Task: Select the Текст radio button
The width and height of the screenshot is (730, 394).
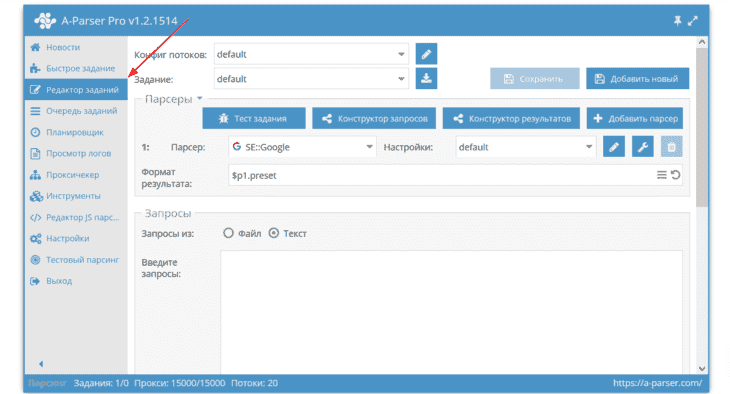Action: point(274,233)
